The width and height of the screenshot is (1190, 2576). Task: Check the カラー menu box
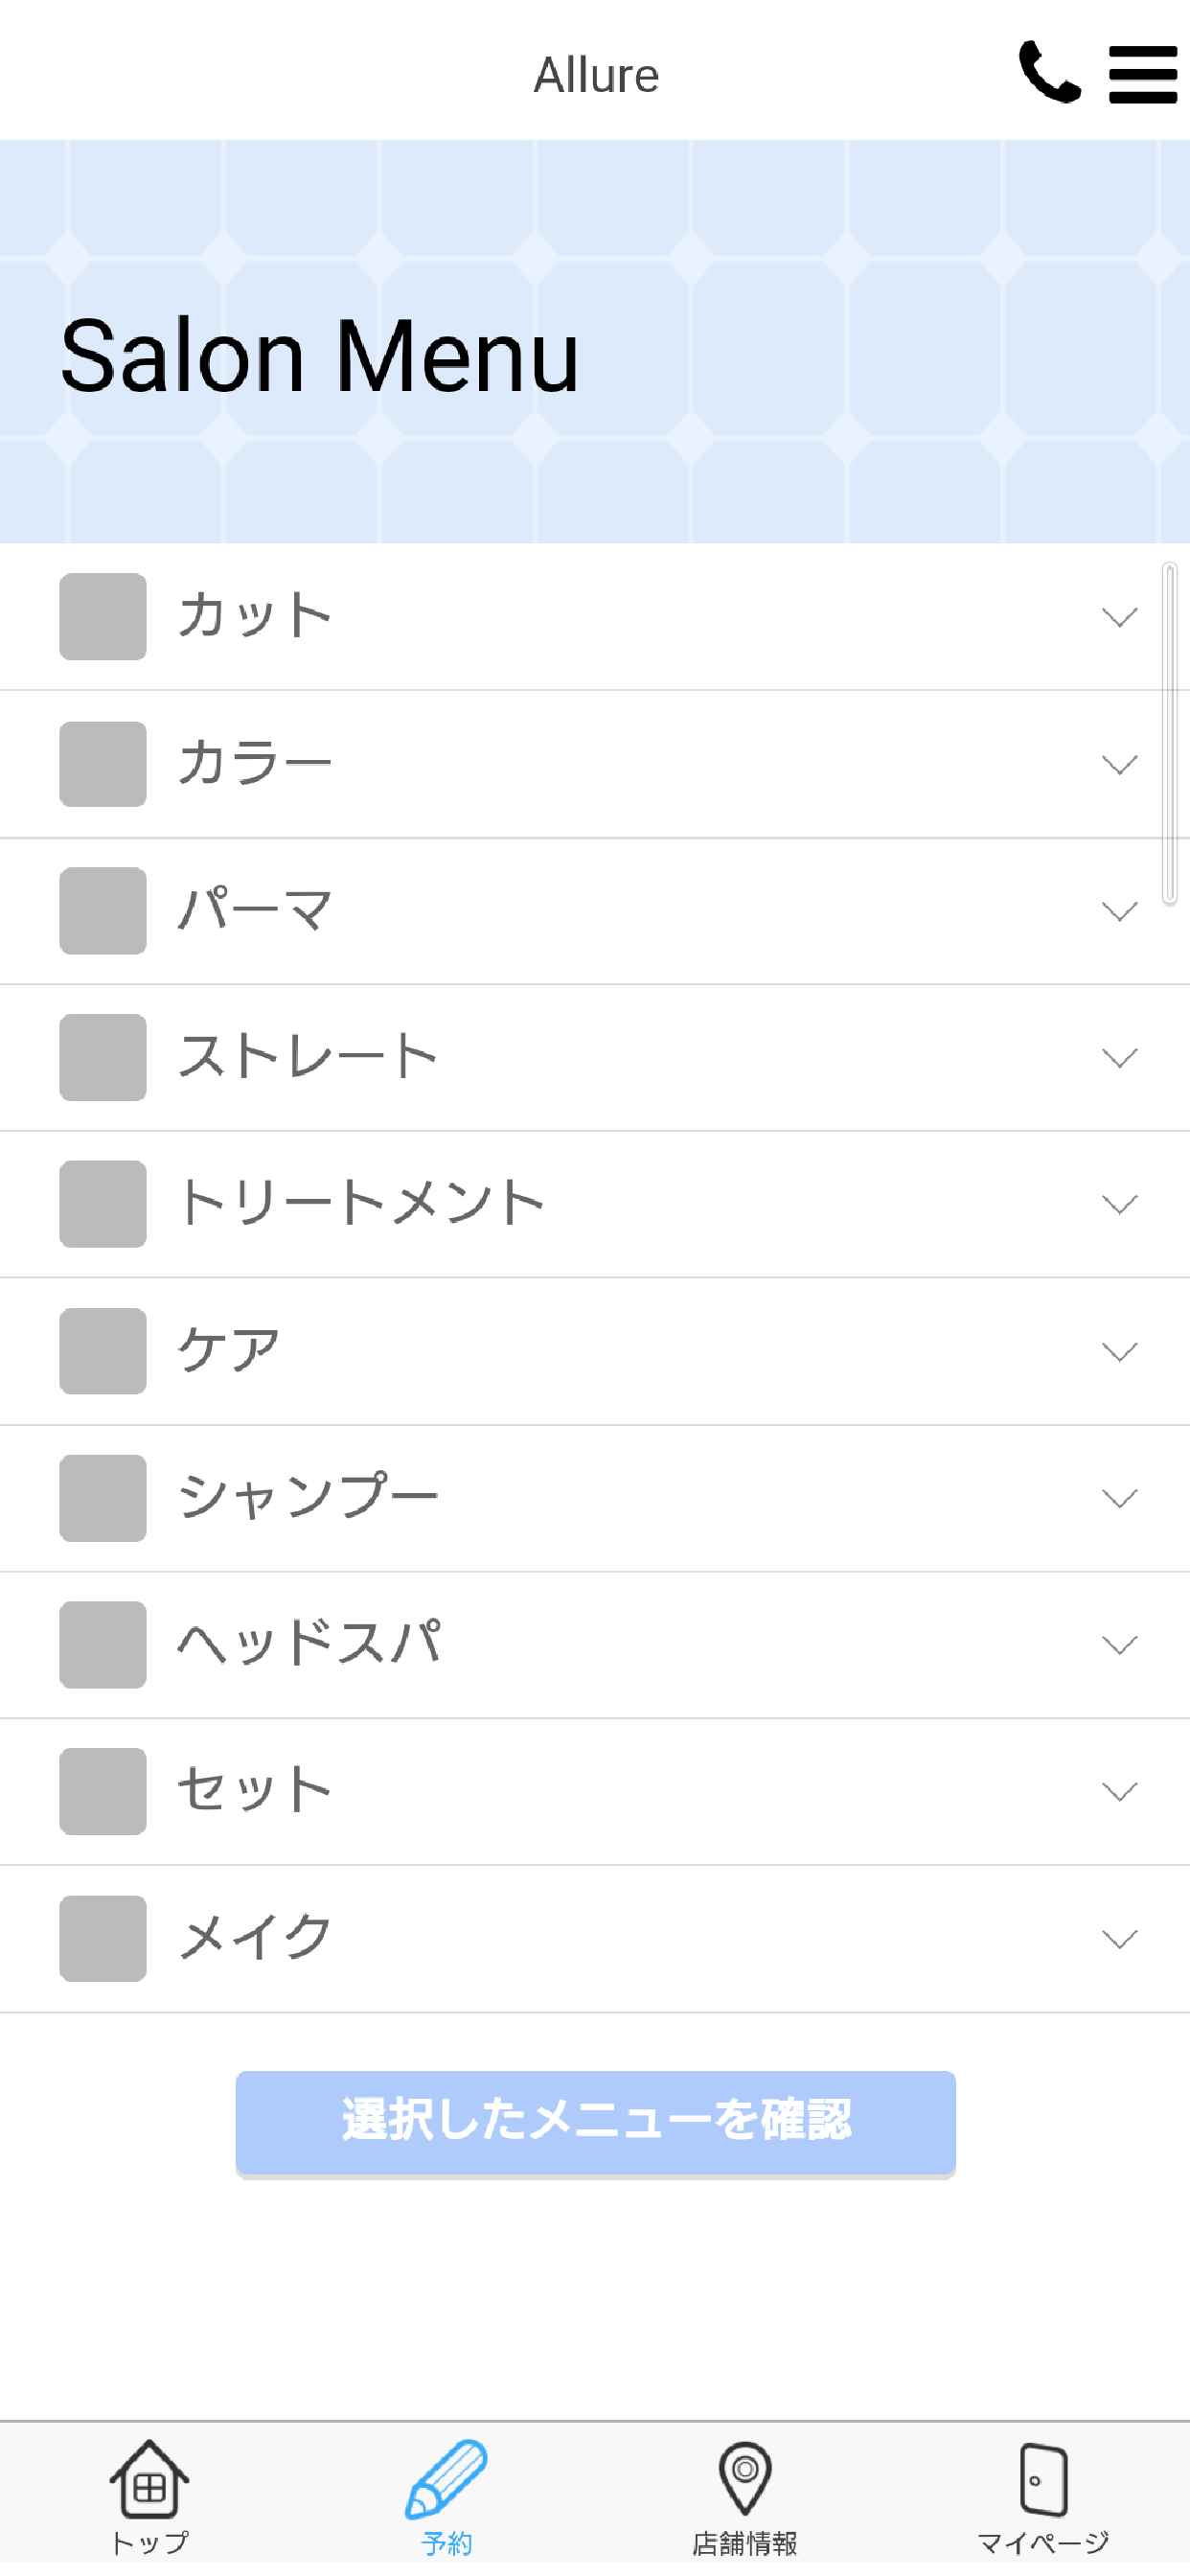pyautogui.click(x=103, y=764)
